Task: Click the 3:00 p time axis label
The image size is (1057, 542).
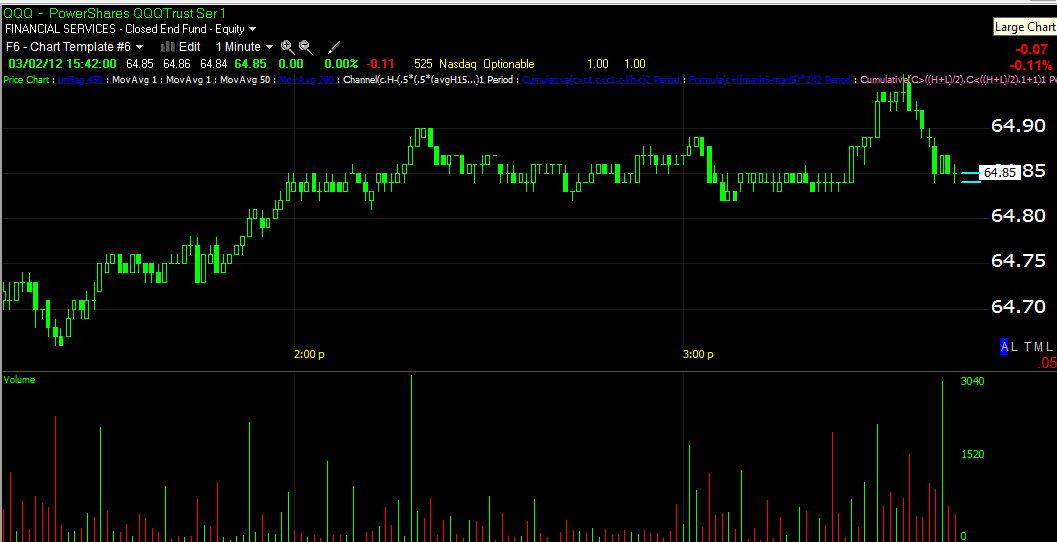Action: 699,354
